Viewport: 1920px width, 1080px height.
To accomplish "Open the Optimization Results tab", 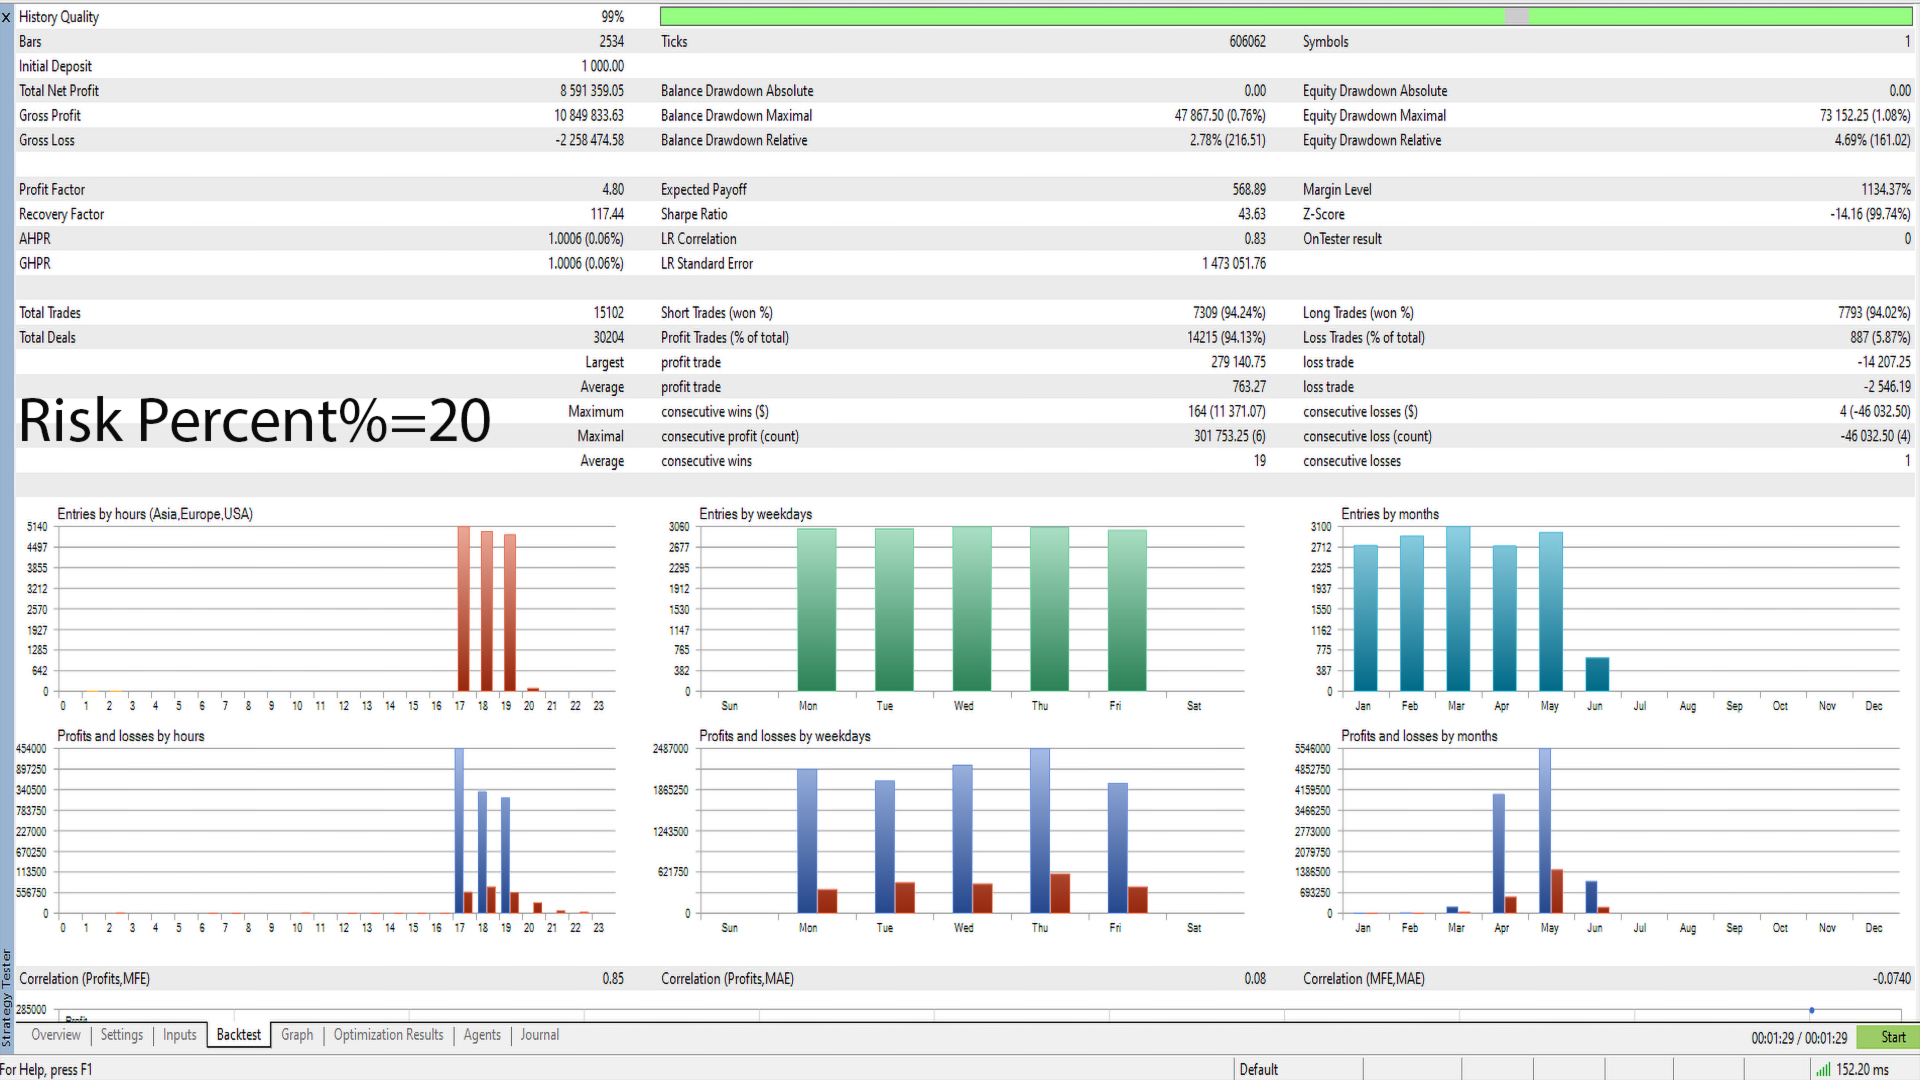I will pyautogui.click(x=388, y=1035).
